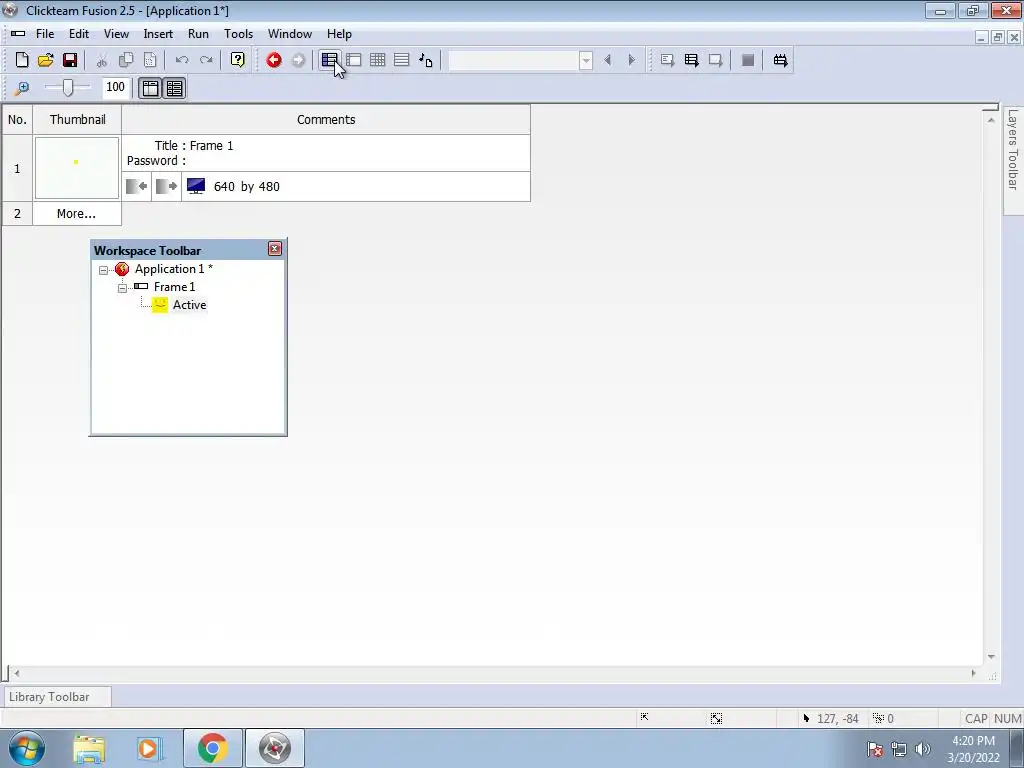1024x768 pixels.
Task: Click the Cut scissors icon
Action: (101, 60)
